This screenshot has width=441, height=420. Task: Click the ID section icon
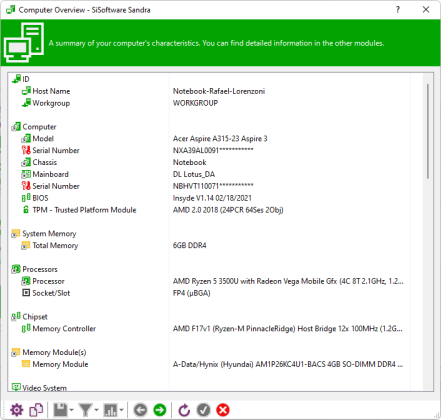pos(16,79)
